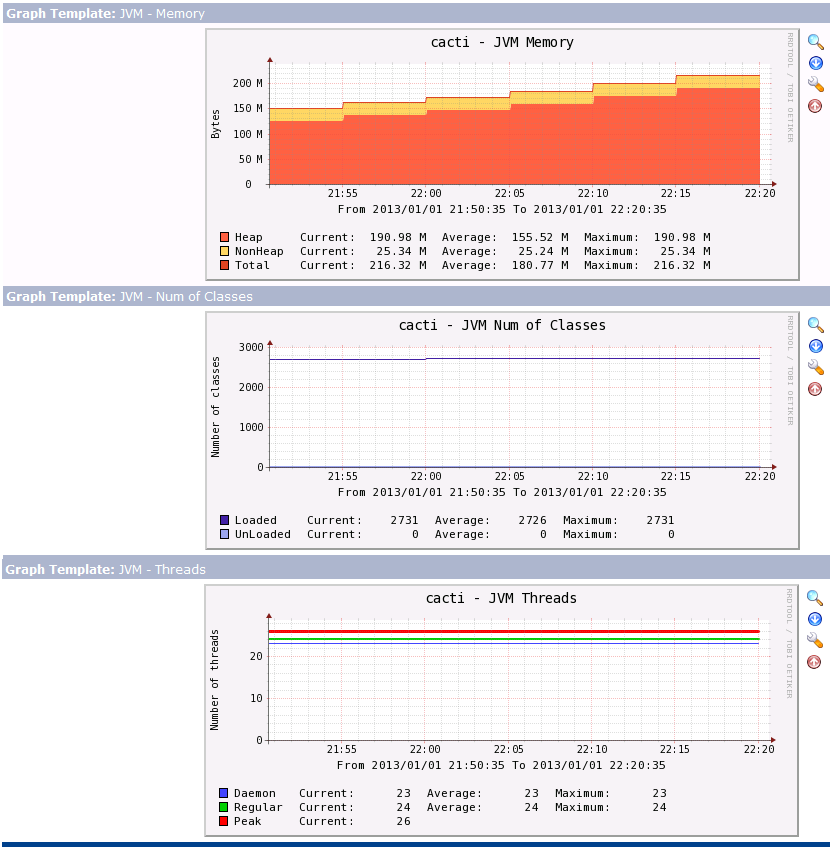This screenshot has height=849, width=836.
Task: Open wrench properties for JVM Threads graph
Action: [814, 641]
